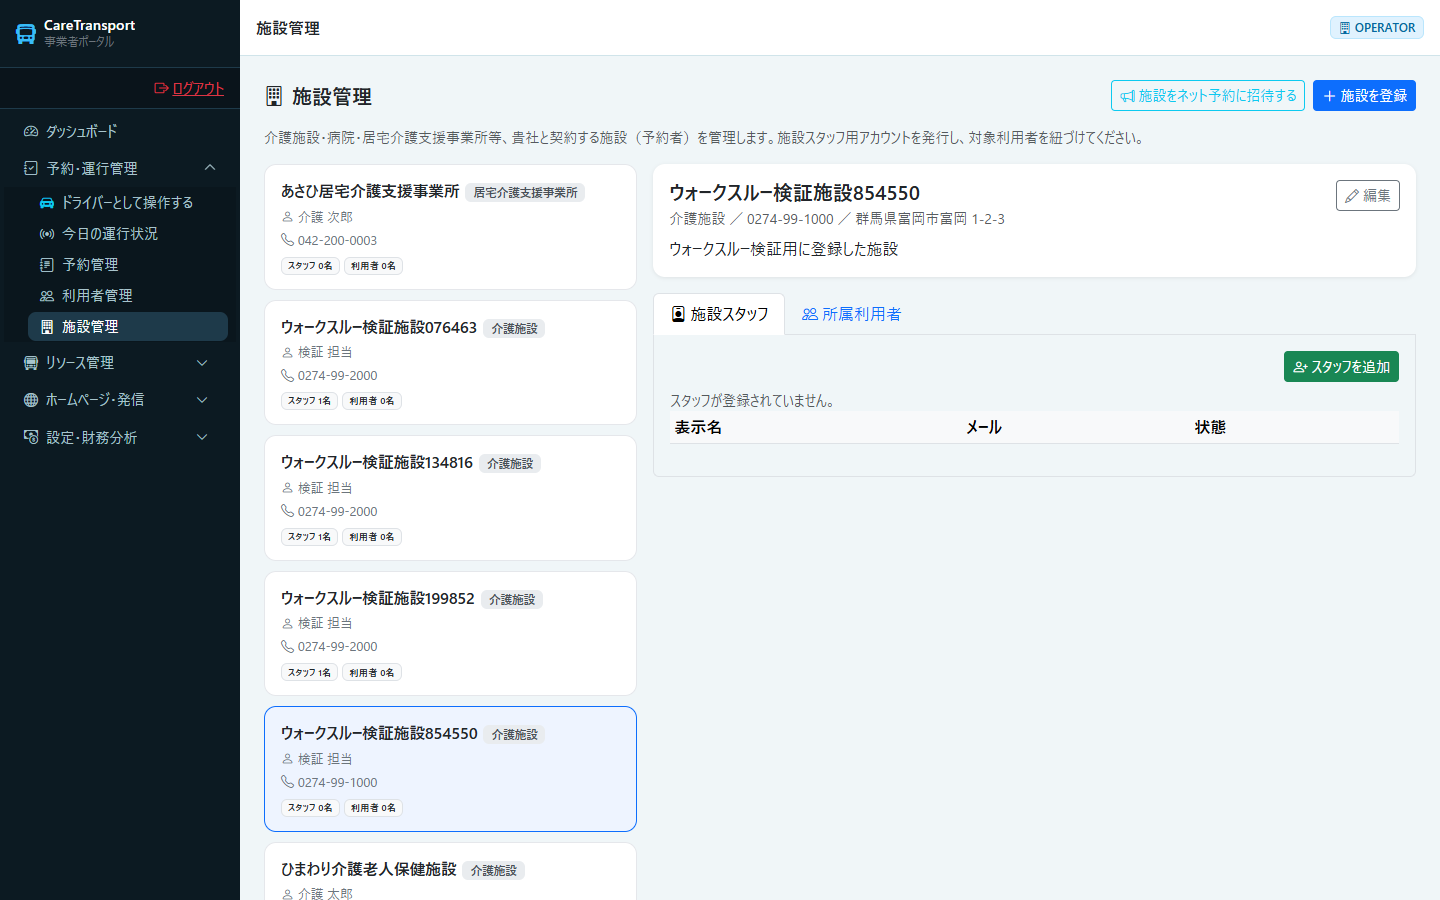Click the メール column header
This screenshot has width=1440, height=900.
pos(984,427)
